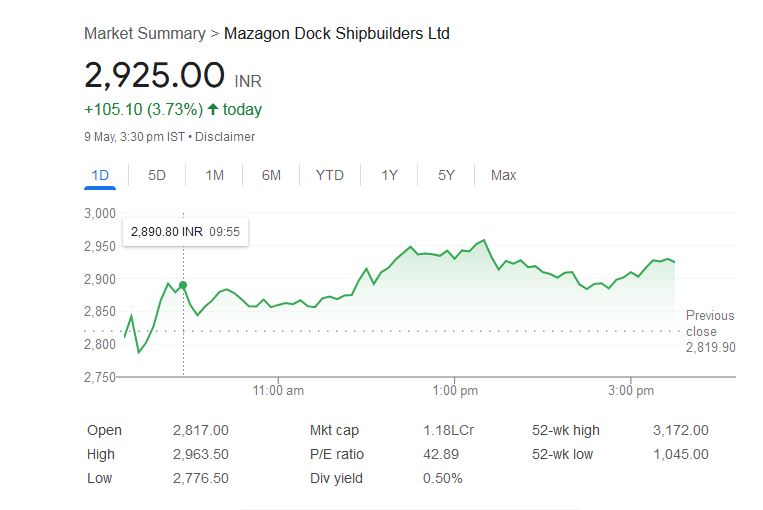
Task: Select the YTD range tab
Action: [329, 175]
